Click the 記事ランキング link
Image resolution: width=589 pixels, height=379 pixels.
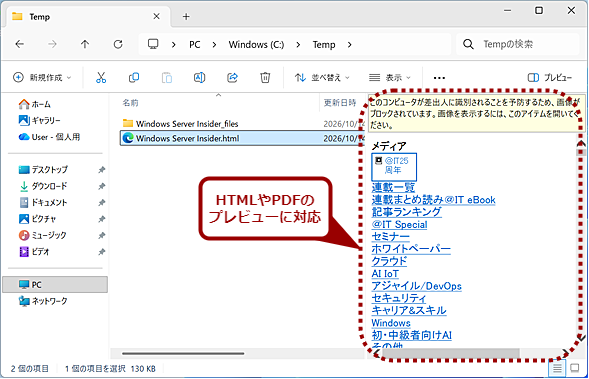[406, 212]
